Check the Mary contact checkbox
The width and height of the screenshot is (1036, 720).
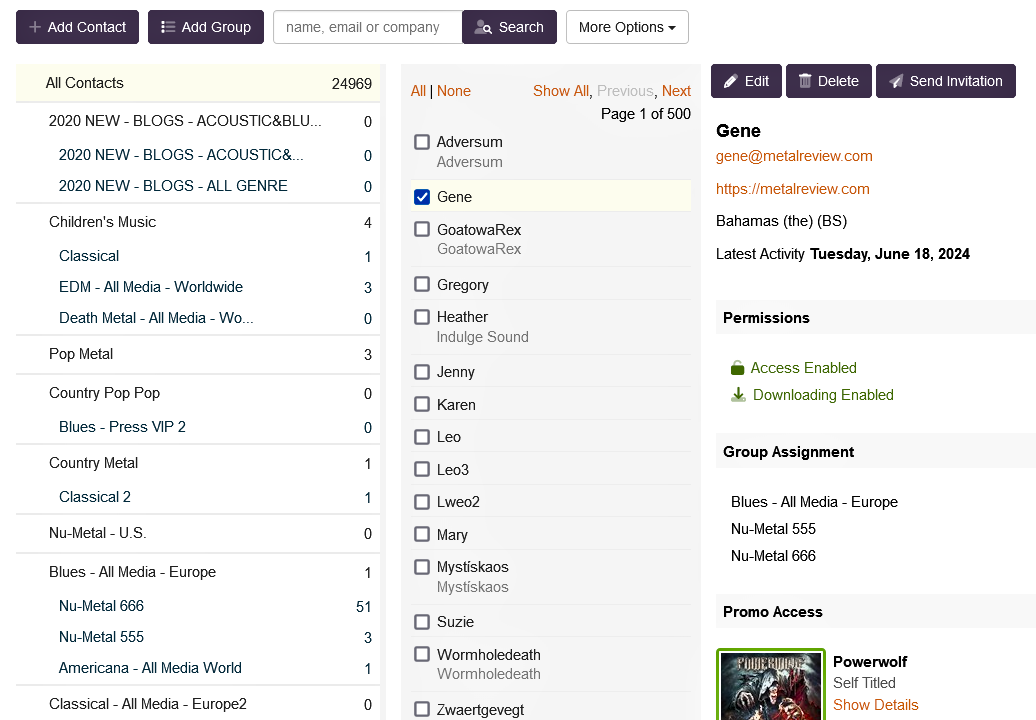[422, 534]
